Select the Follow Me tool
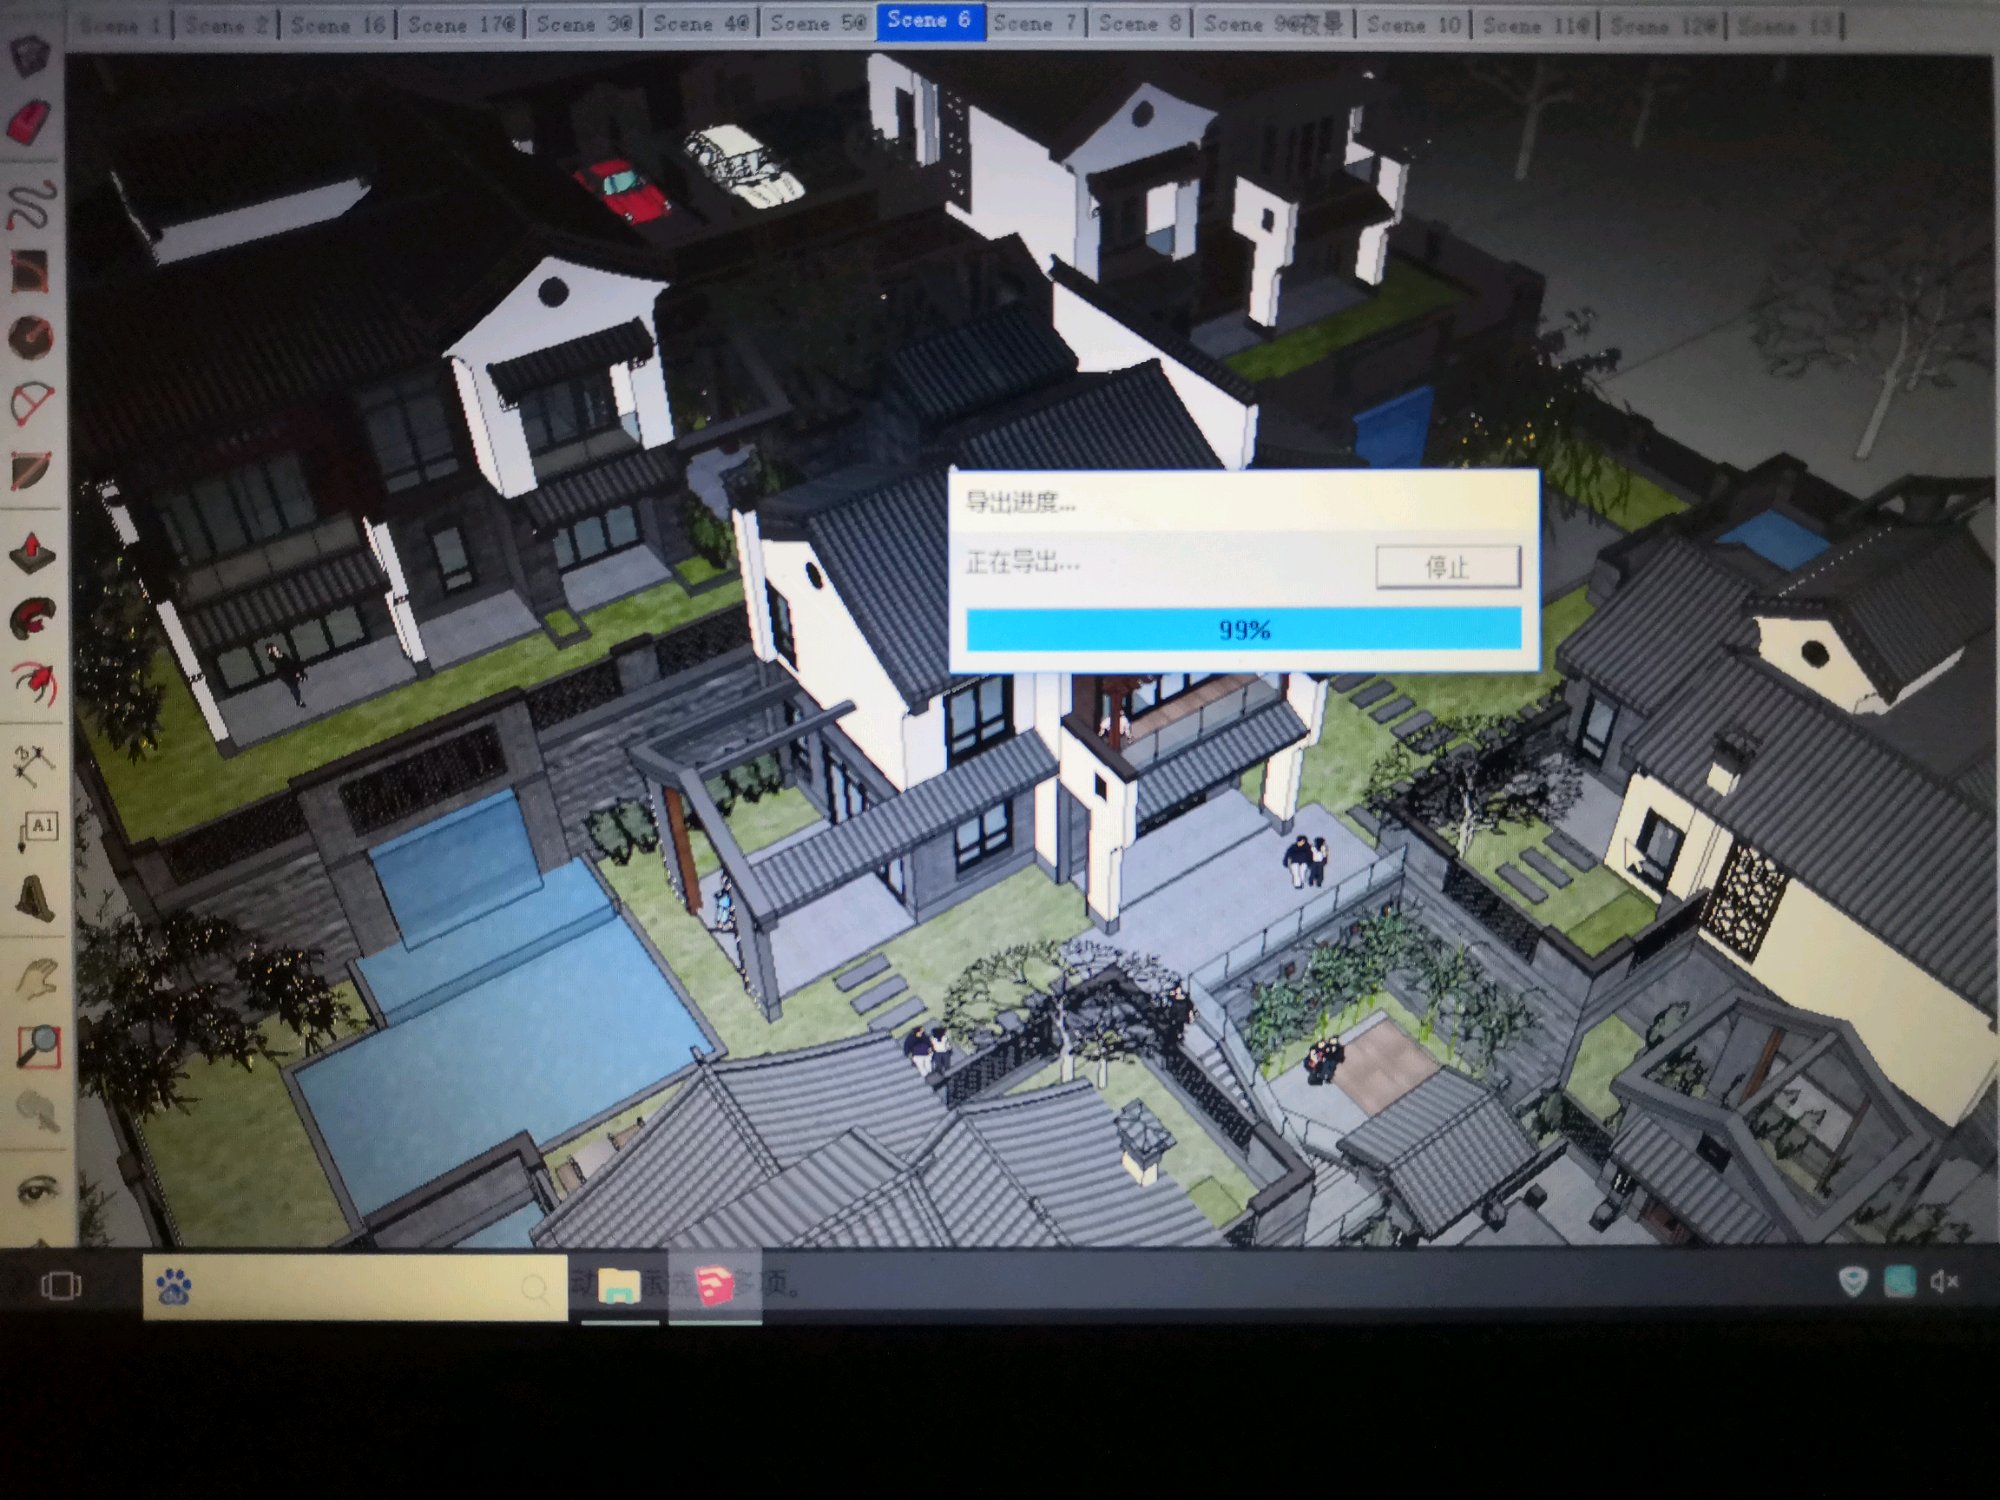Image resolution: width=2000 pixels, height=1500 pixels. pyautogui.click(x=33, y=618)
